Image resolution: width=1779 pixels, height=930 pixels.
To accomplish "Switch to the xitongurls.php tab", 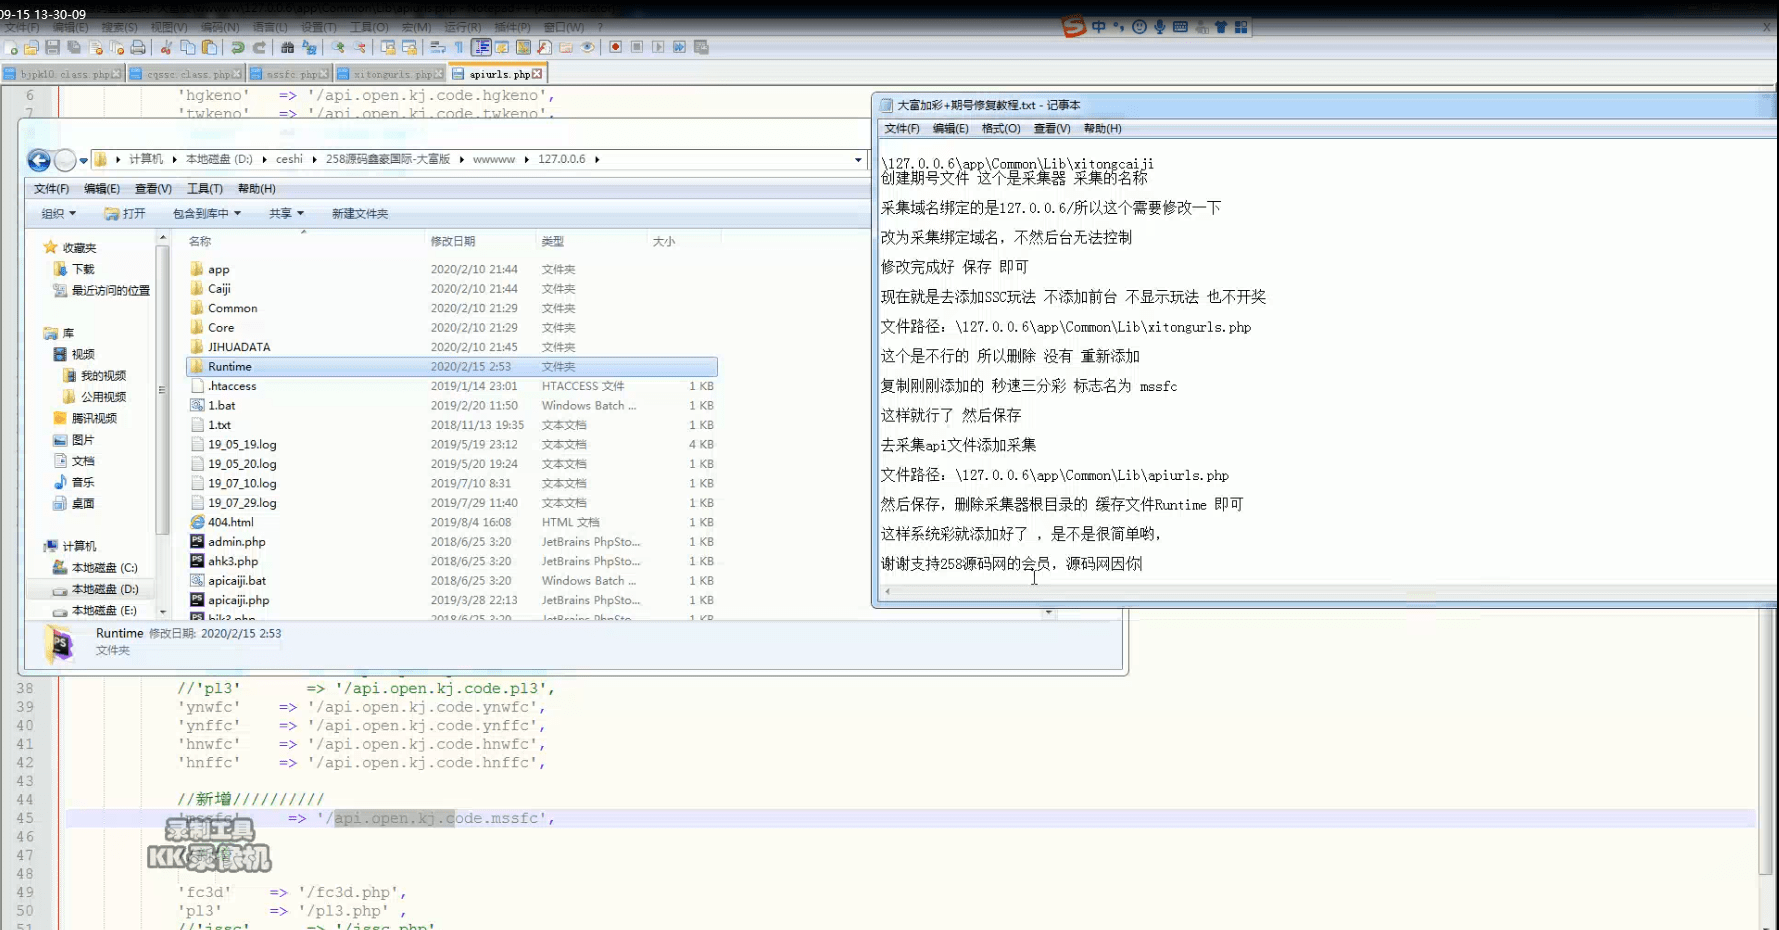I will 390,74.
